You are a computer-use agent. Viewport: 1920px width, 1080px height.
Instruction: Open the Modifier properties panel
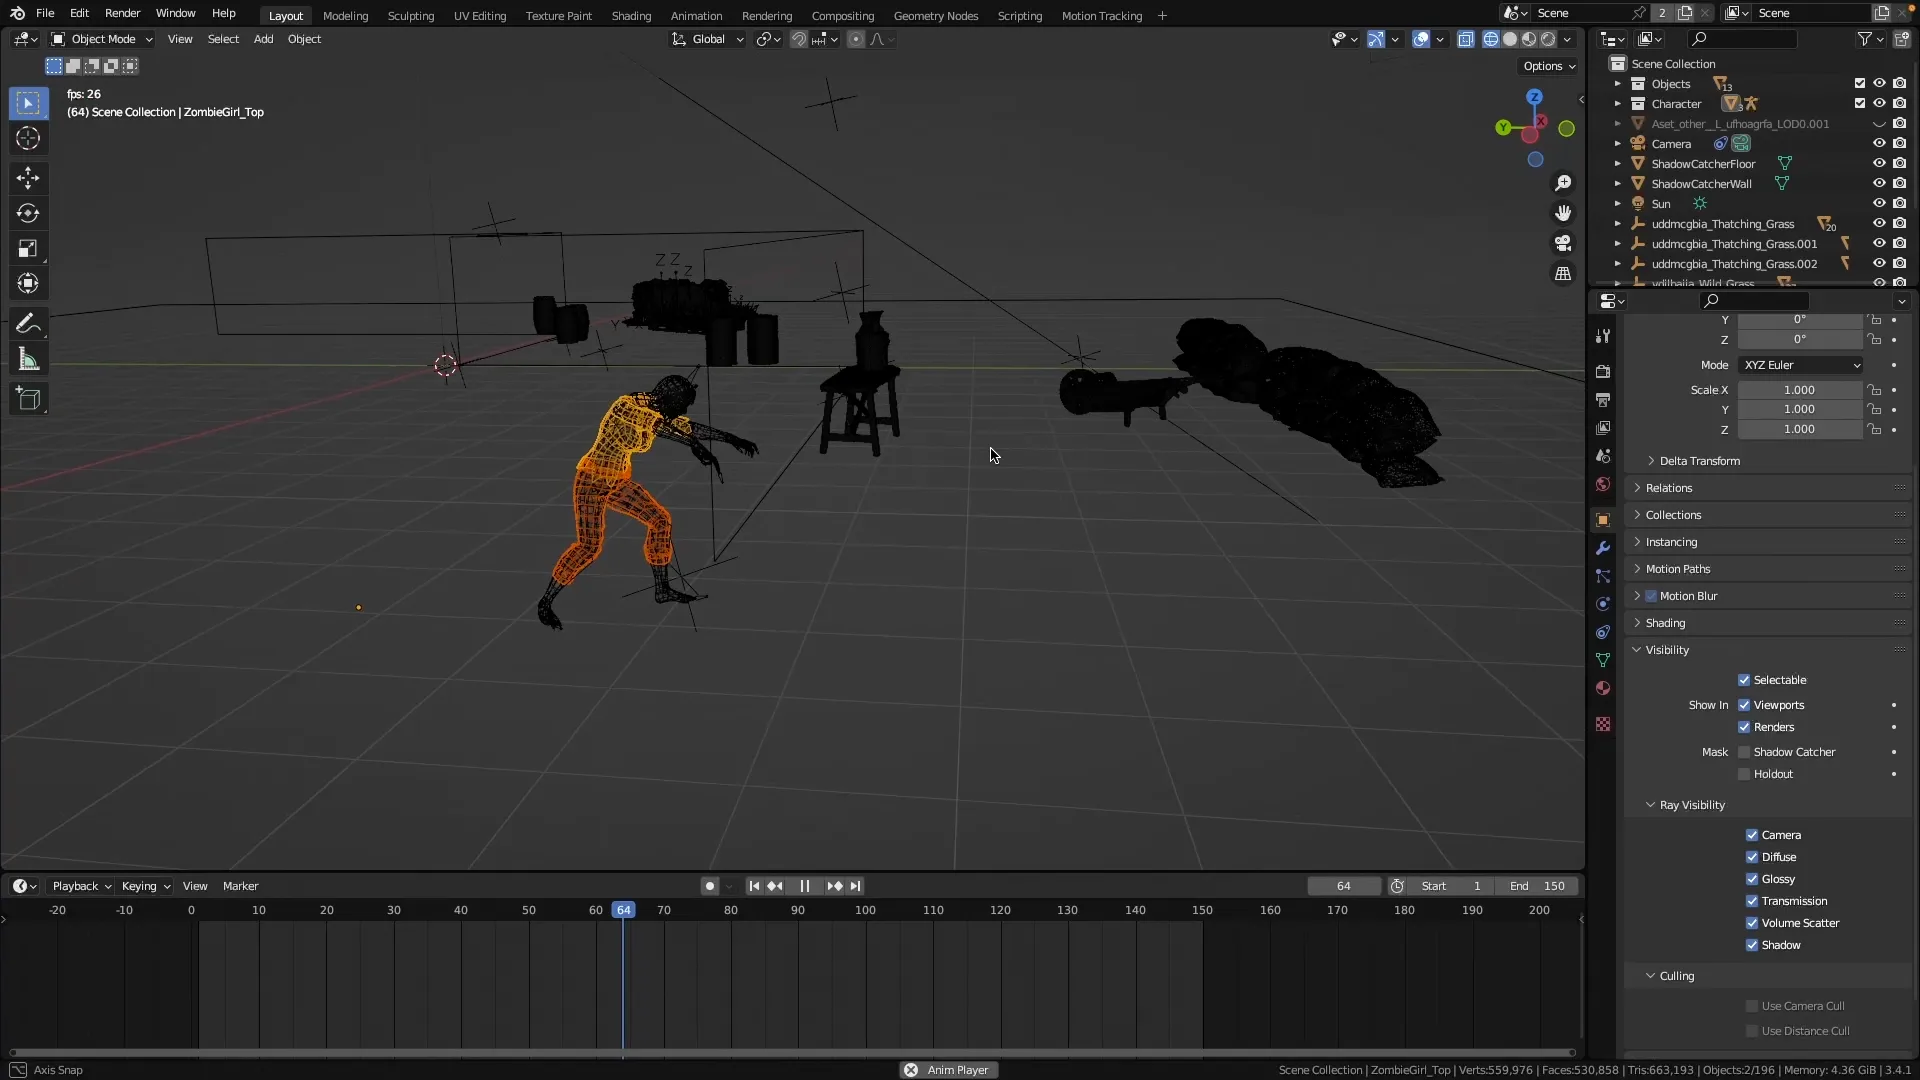click(x=1603, y=547)
